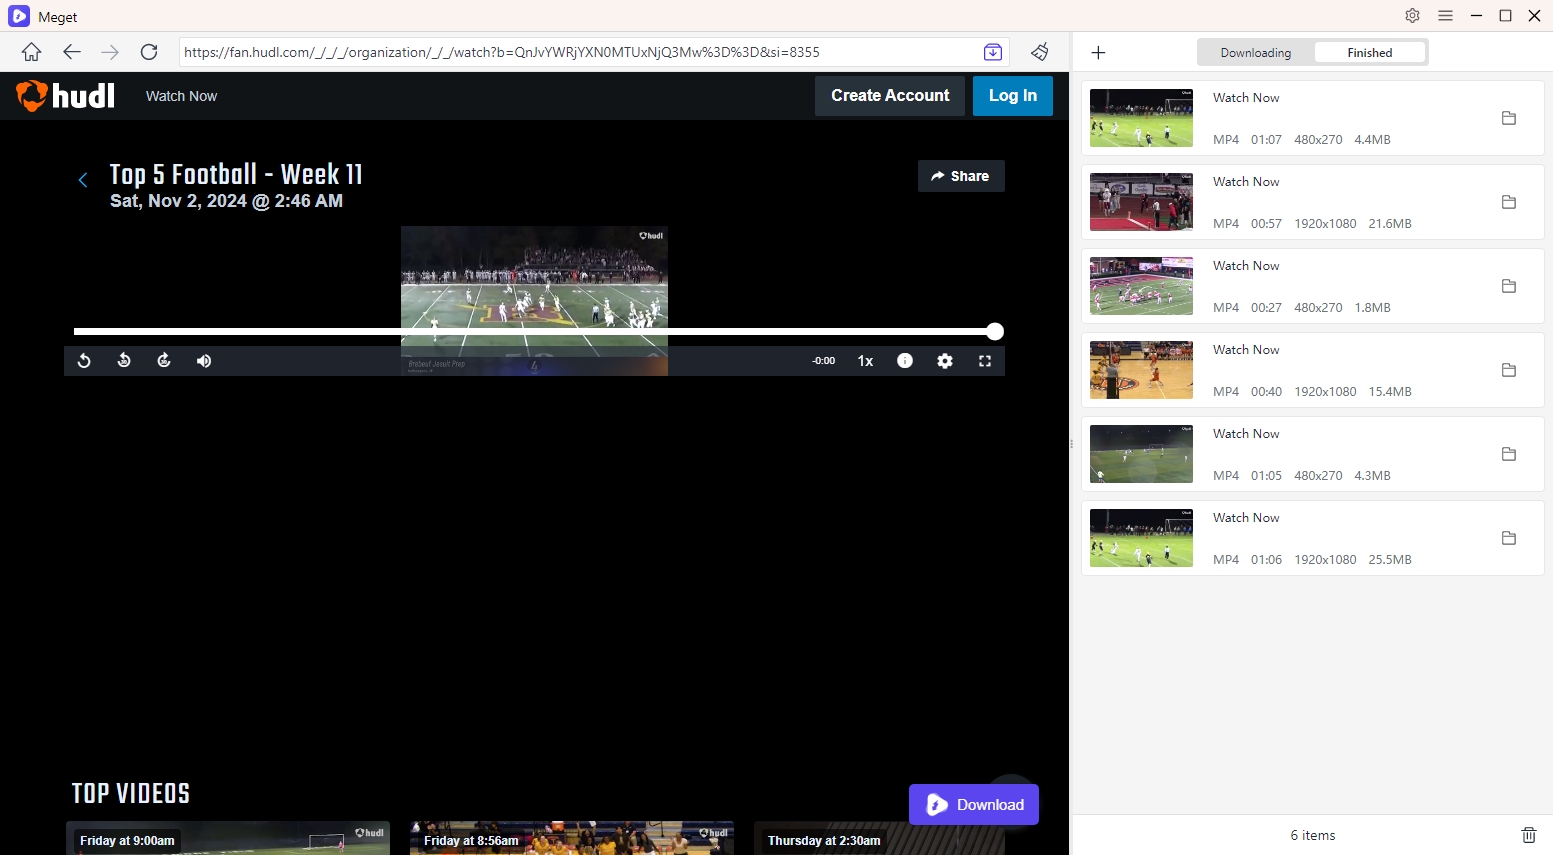Click the video progress slider handle
The height and width of the screenshot is (855, 1553).
(x=994, y=332)
